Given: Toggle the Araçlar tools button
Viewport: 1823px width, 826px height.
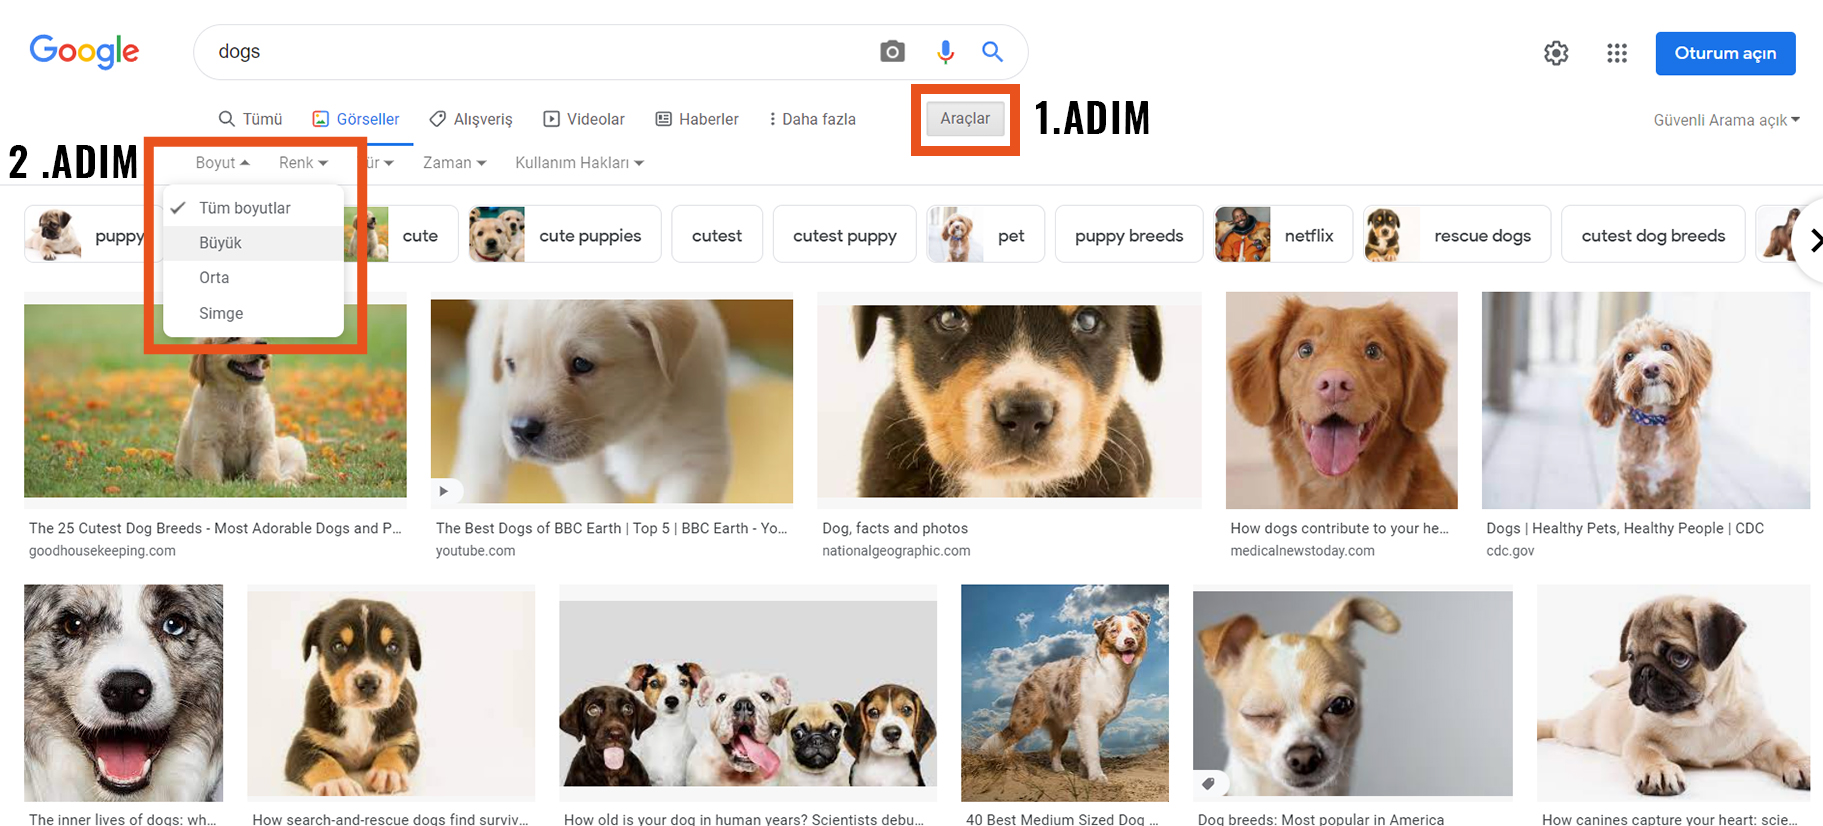Looking at the screenshot, I should tap(965, 118).
